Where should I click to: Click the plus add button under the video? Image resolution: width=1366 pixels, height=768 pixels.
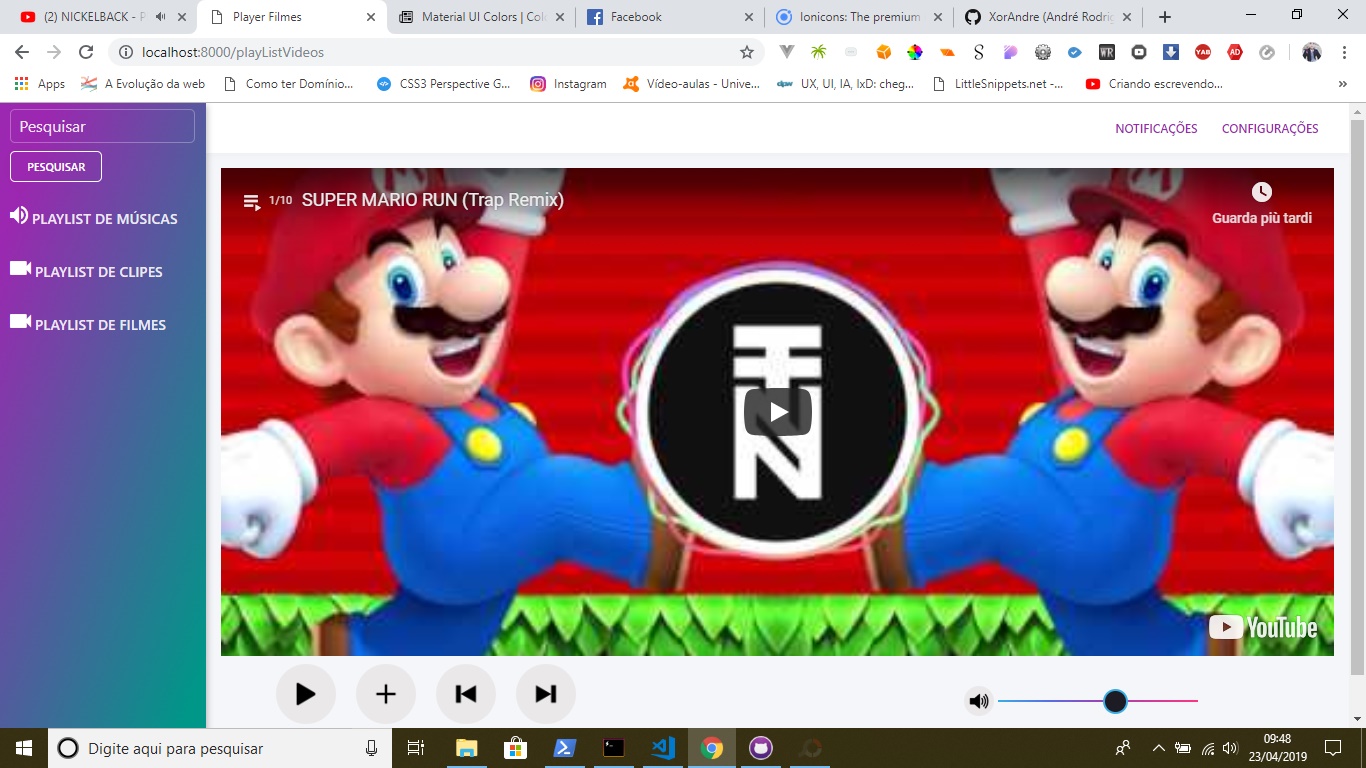pos(386,694)
